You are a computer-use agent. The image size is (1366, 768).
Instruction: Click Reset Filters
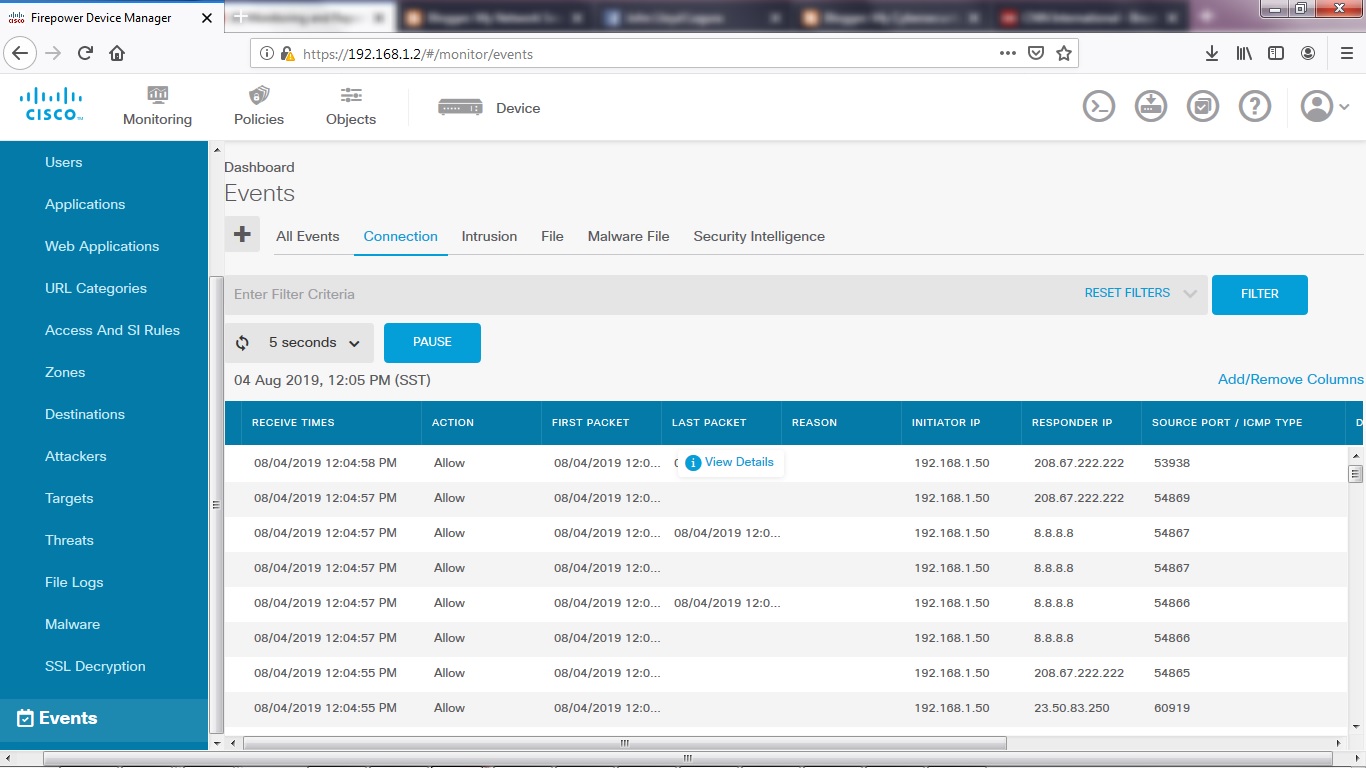1127,293
